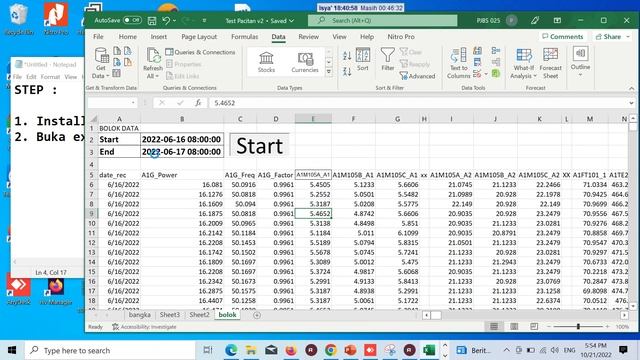Screen dimensions: 640x360
Task: Switch to Page Break Preview icon
Action: point(534,327)
